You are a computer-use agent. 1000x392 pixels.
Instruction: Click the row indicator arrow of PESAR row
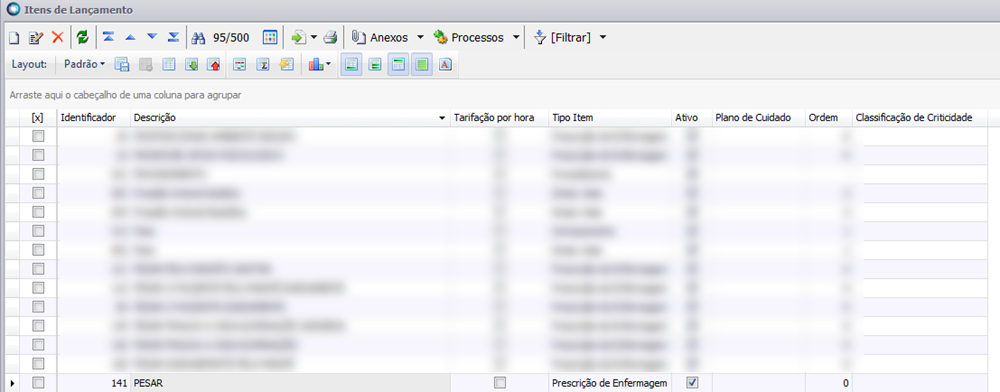12,383
